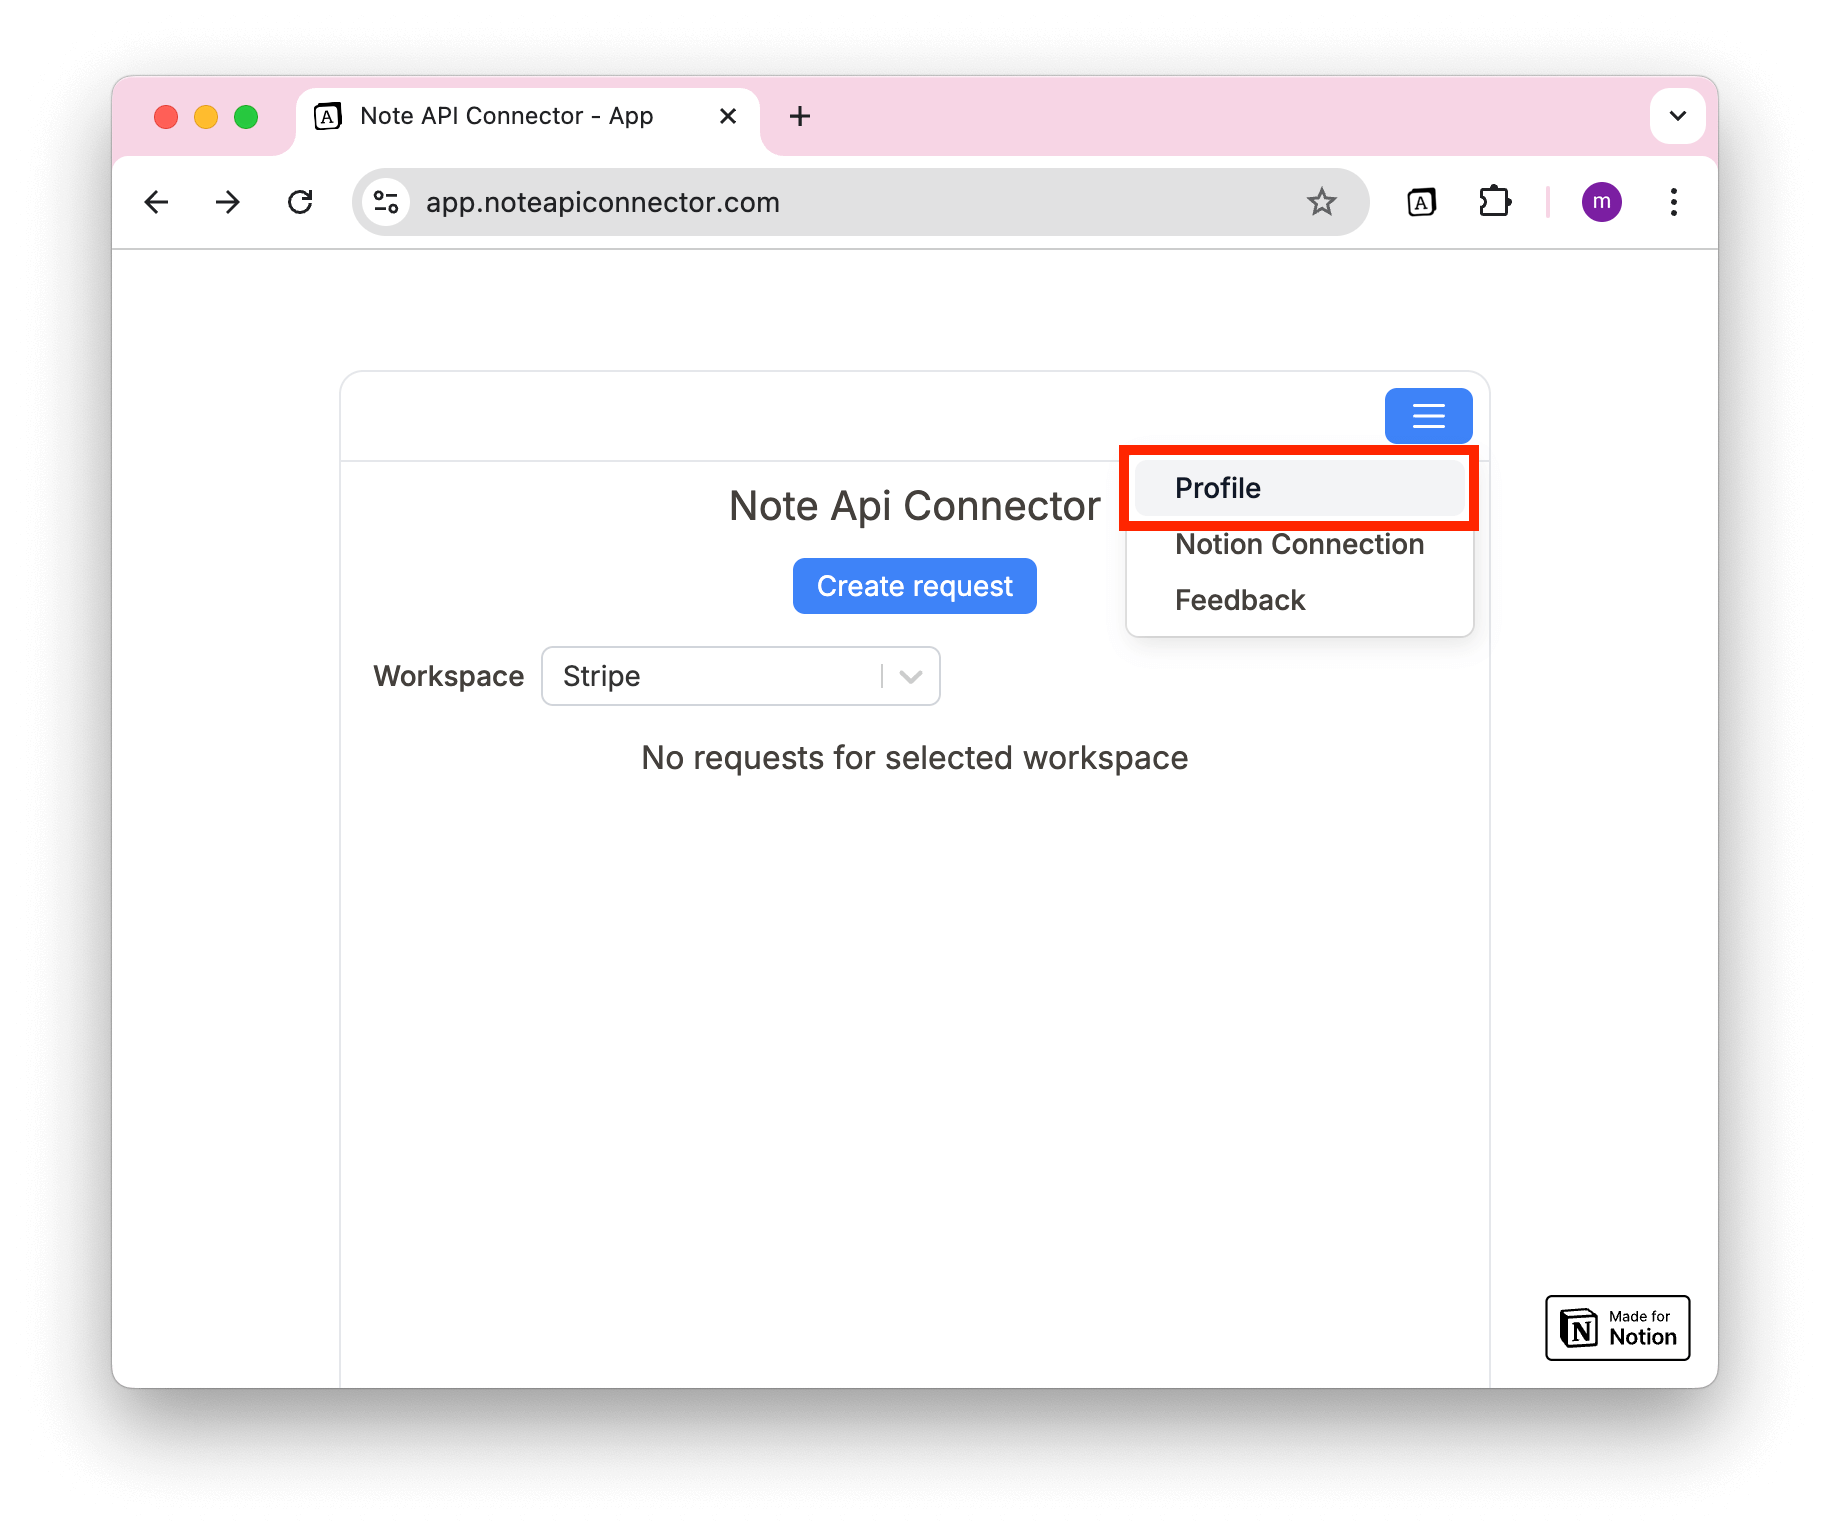Reload the current page
The width and height of the screenshot is (1830, 1536).
tap(300, 202)
